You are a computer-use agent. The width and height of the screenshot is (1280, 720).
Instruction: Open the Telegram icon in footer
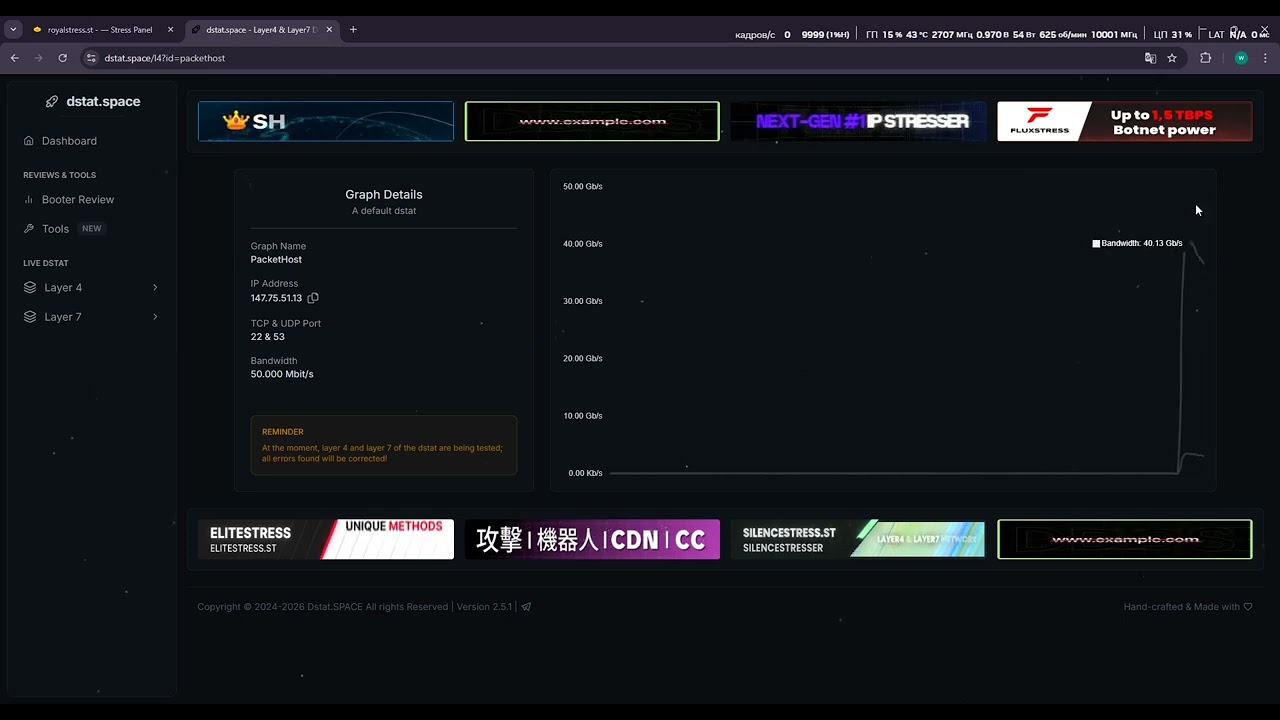pos(526,607)
